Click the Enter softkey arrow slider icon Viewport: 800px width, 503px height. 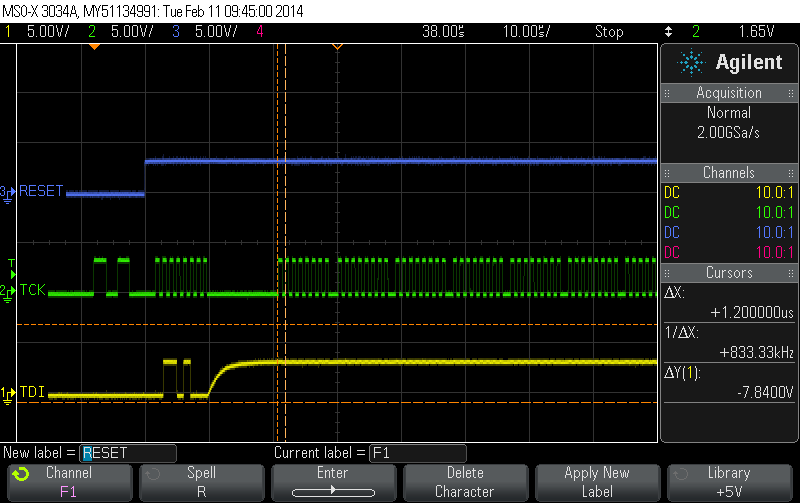pos(333,492)
